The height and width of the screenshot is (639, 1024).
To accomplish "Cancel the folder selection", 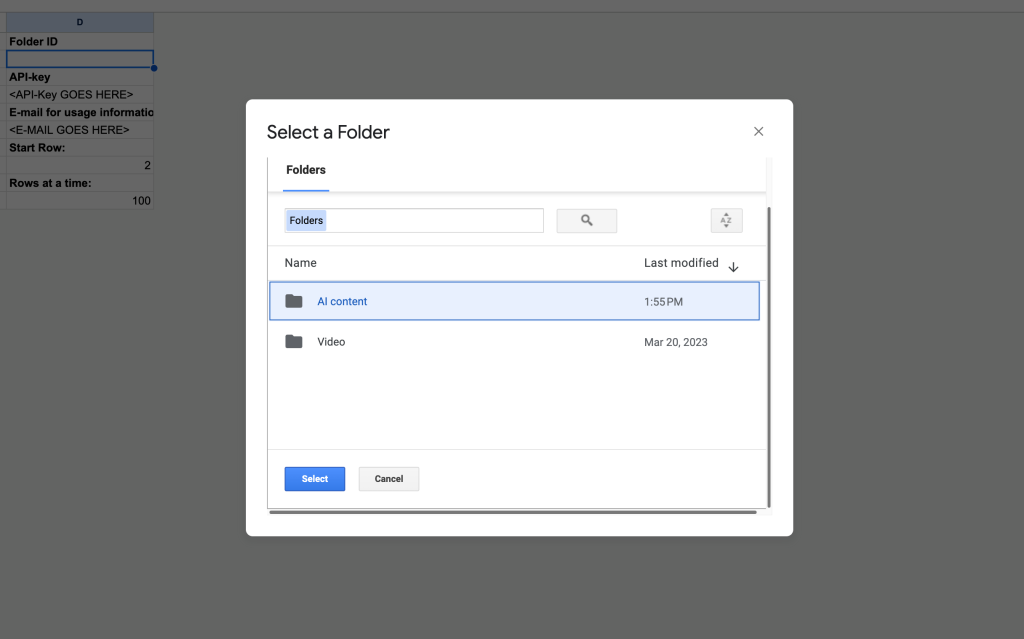I will tap(389, 479).
